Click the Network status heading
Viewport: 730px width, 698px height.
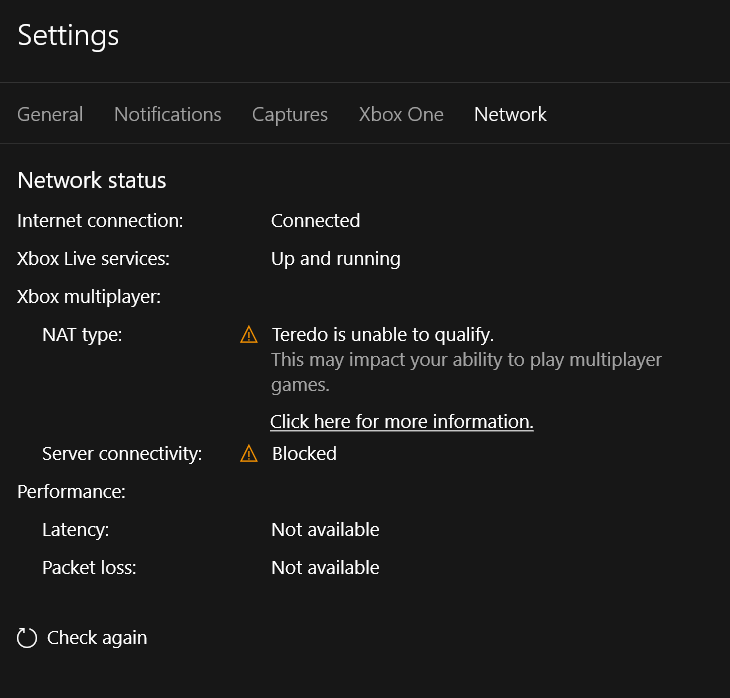[x=92, y=180]
